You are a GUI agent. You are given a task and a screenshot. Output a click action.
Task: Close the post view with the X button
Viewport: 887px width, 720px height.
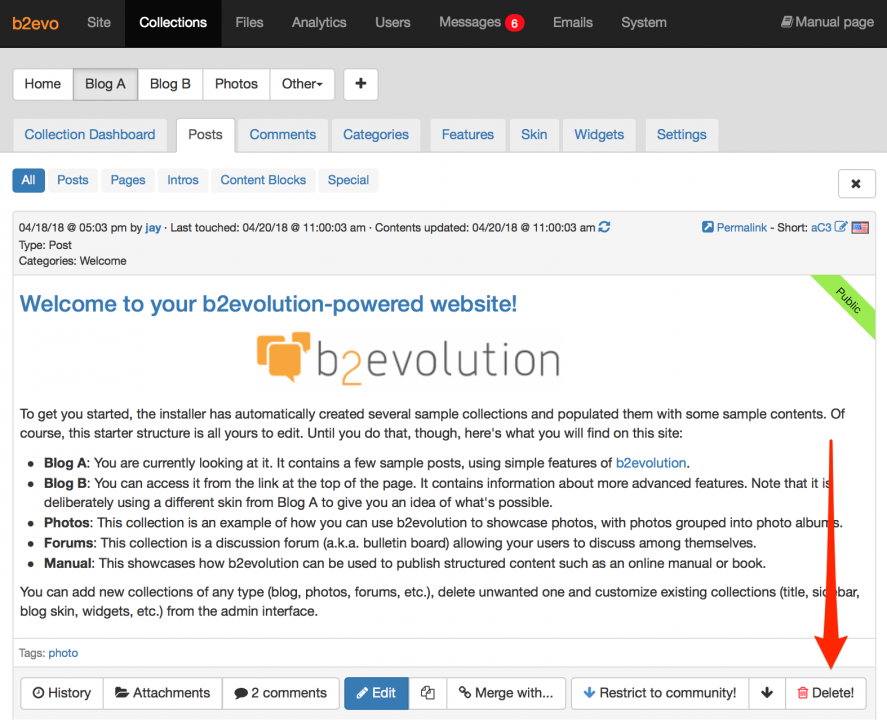coord(856,183)
